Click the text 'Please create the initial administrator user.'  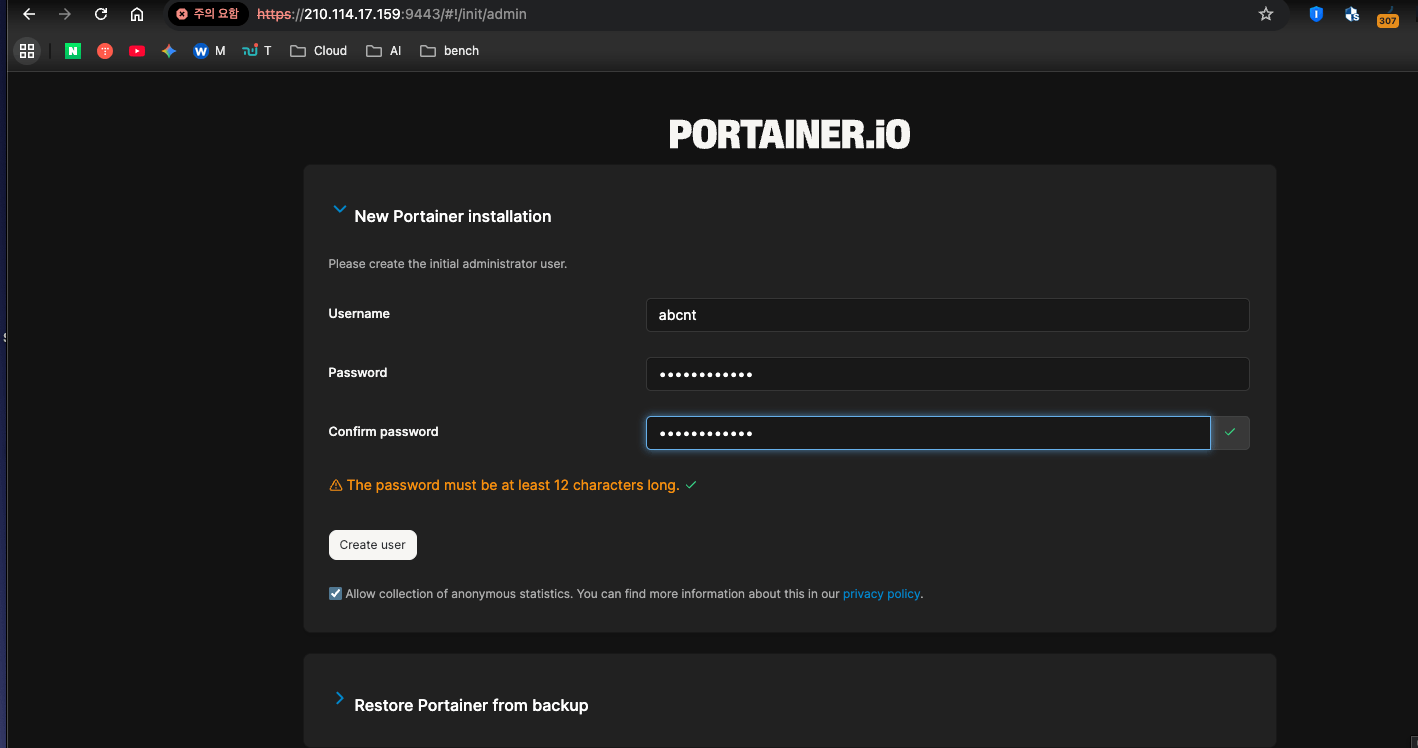(448, 264)
